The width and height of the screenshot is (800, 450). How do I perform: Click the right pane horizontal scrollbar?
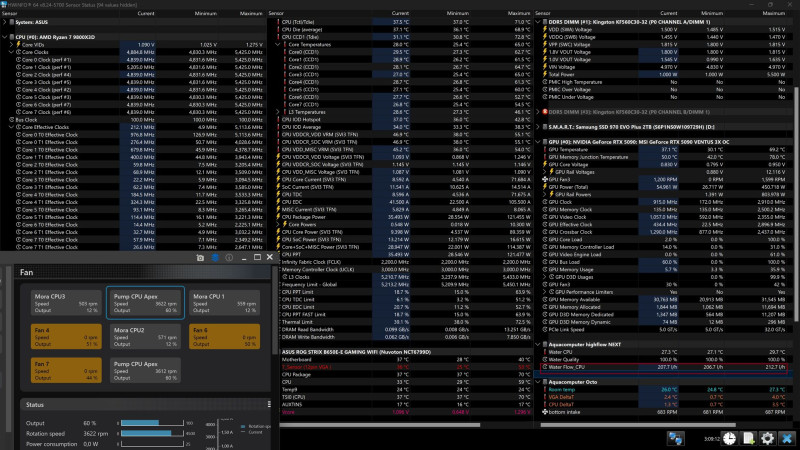[x=638, y=424]
